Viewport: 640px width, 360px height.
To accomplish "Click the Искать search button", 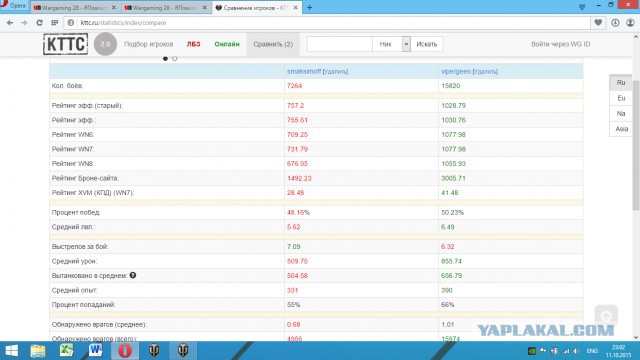I will pyautogui.click(x=427, y=44).
